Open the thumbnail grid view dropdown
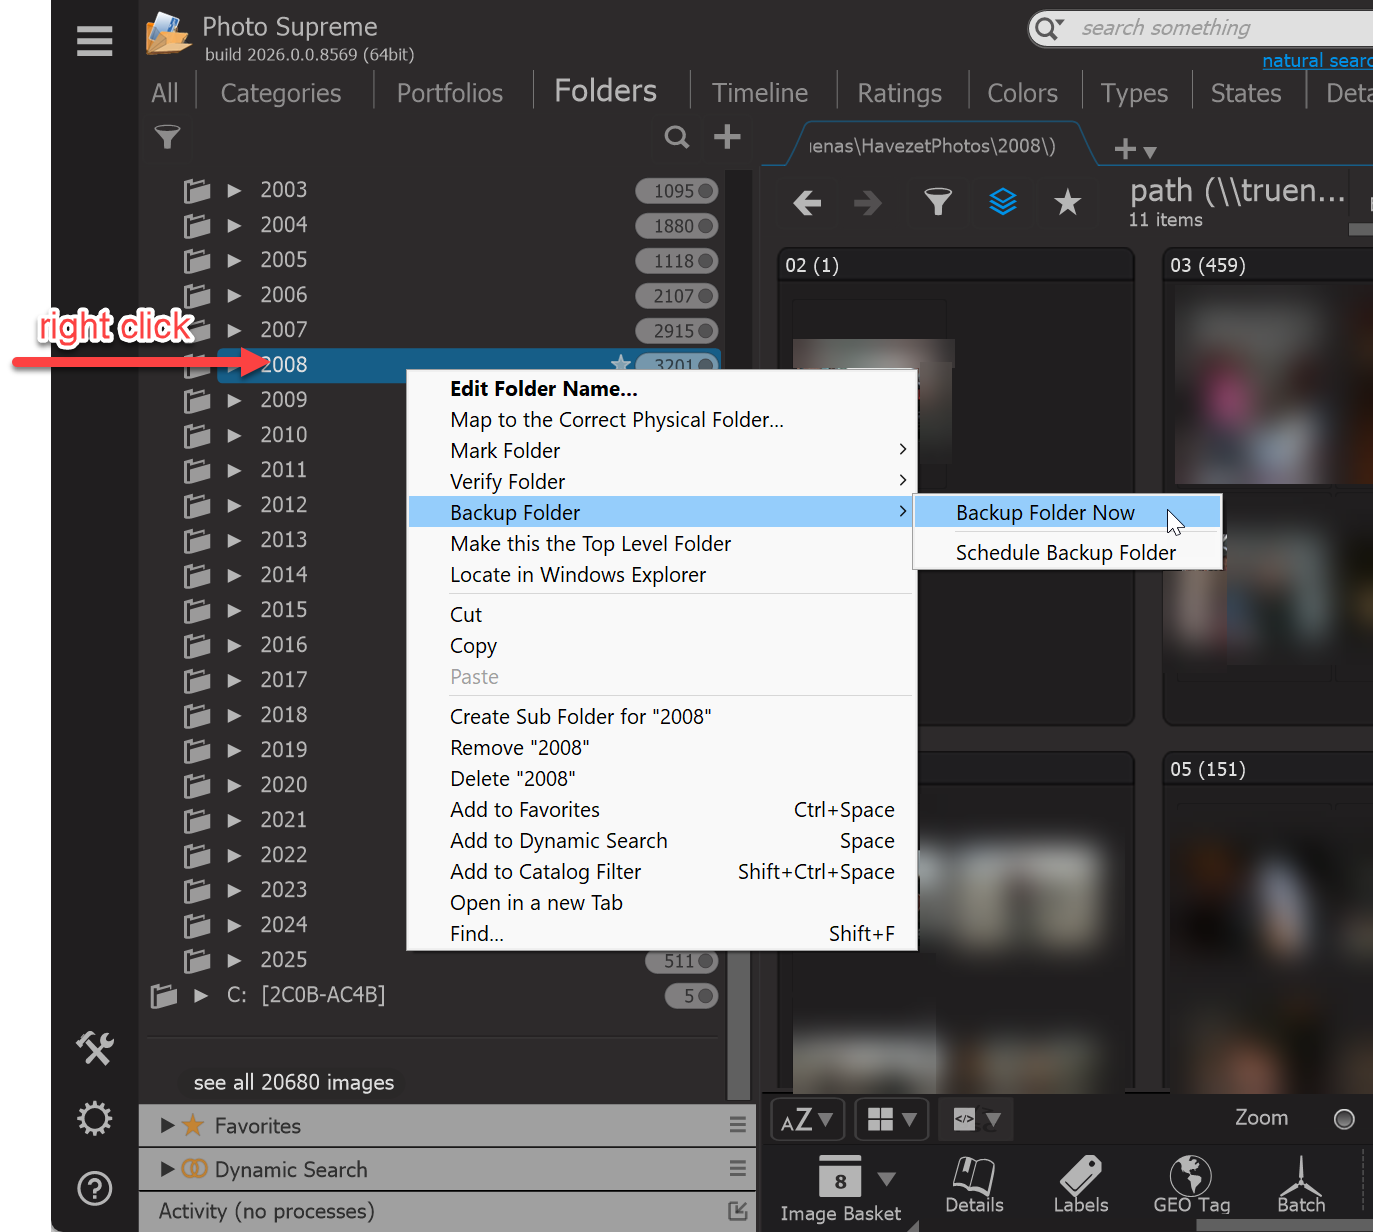 (892, 1120)
